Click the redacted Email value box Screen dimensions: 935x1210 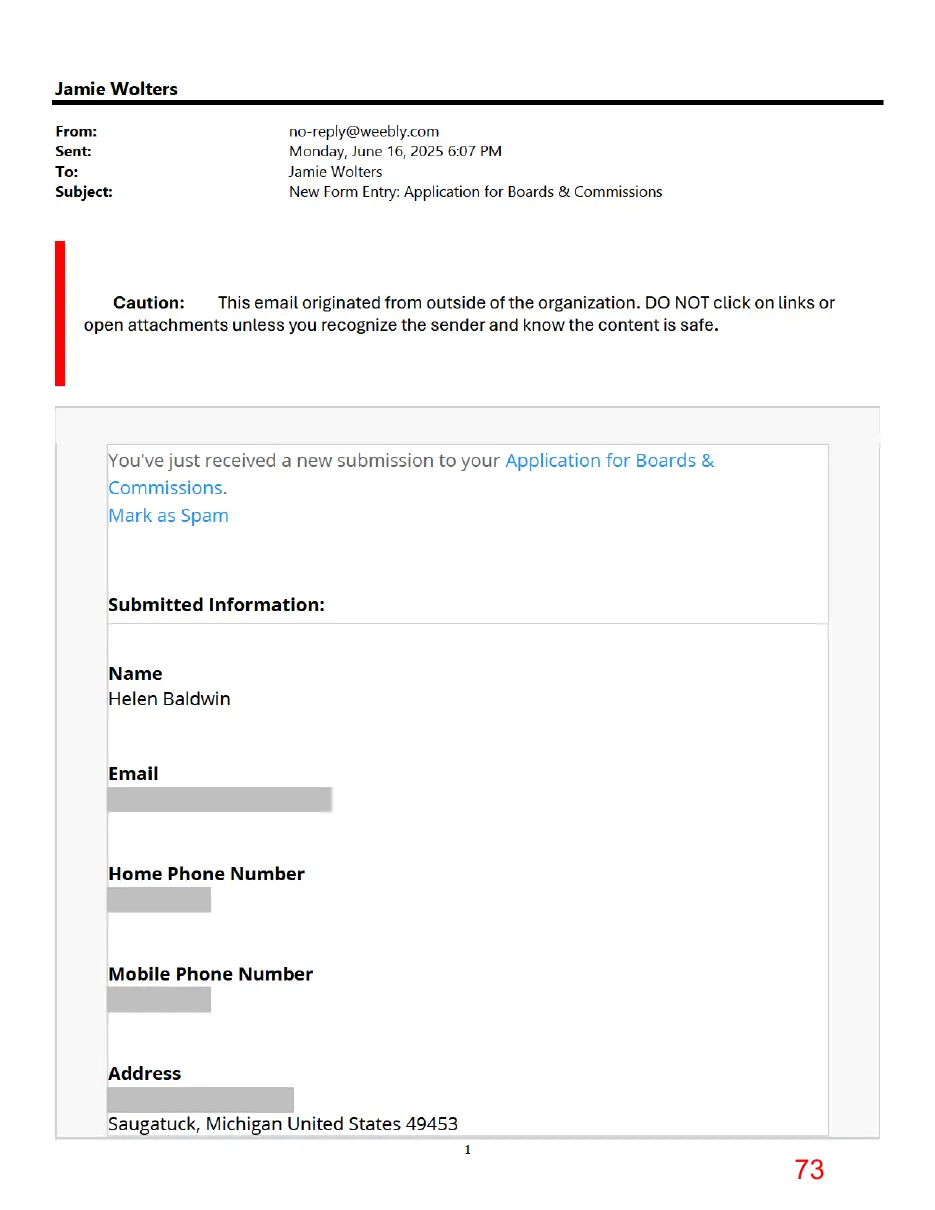pyautogui.click(x=220, y=799)
